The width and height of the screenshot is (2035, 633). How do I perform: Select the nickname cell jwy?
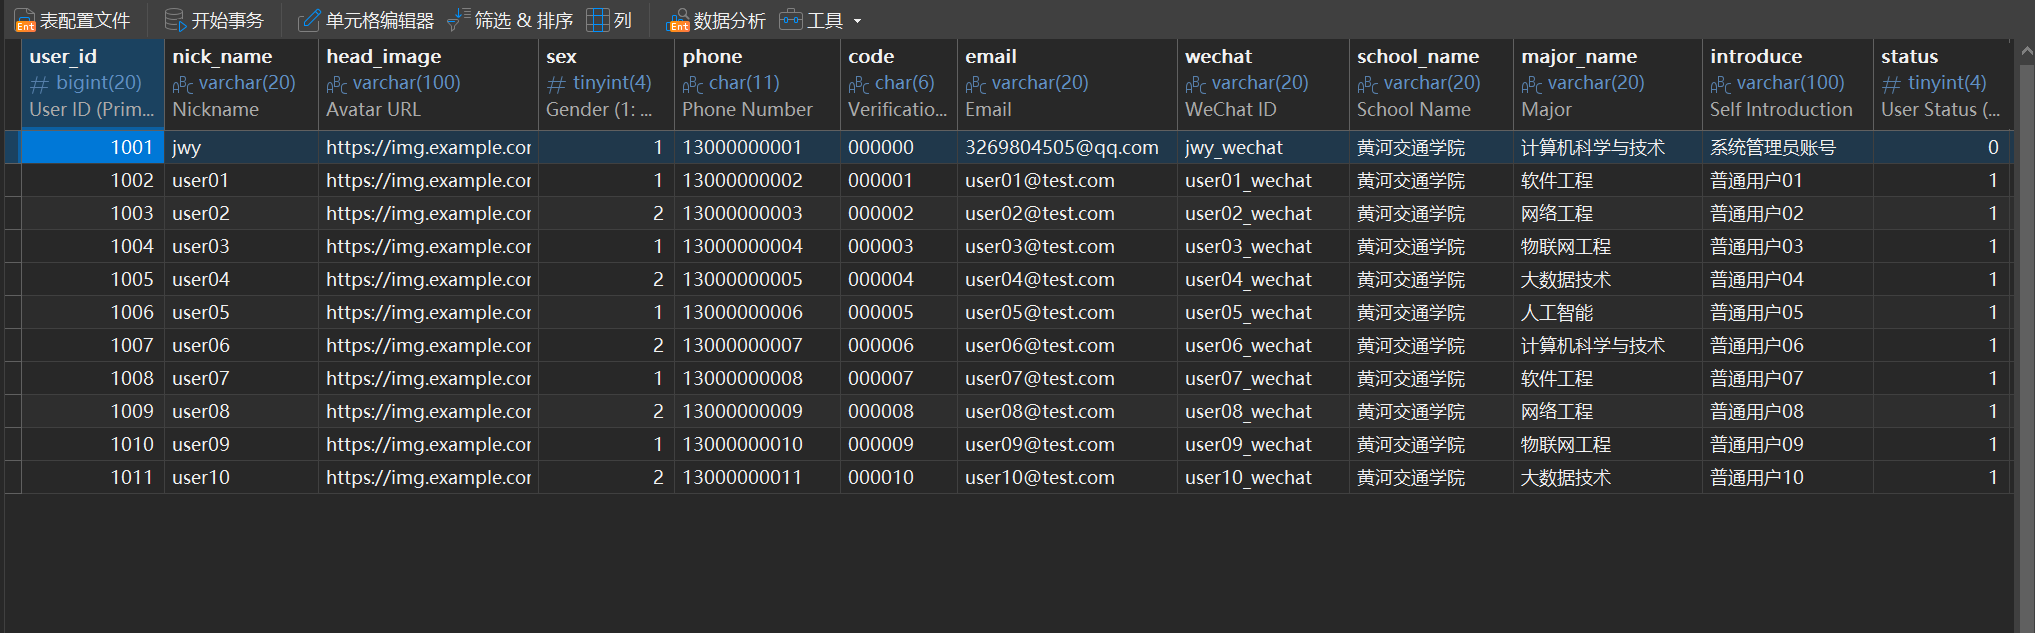coord(241,147)
